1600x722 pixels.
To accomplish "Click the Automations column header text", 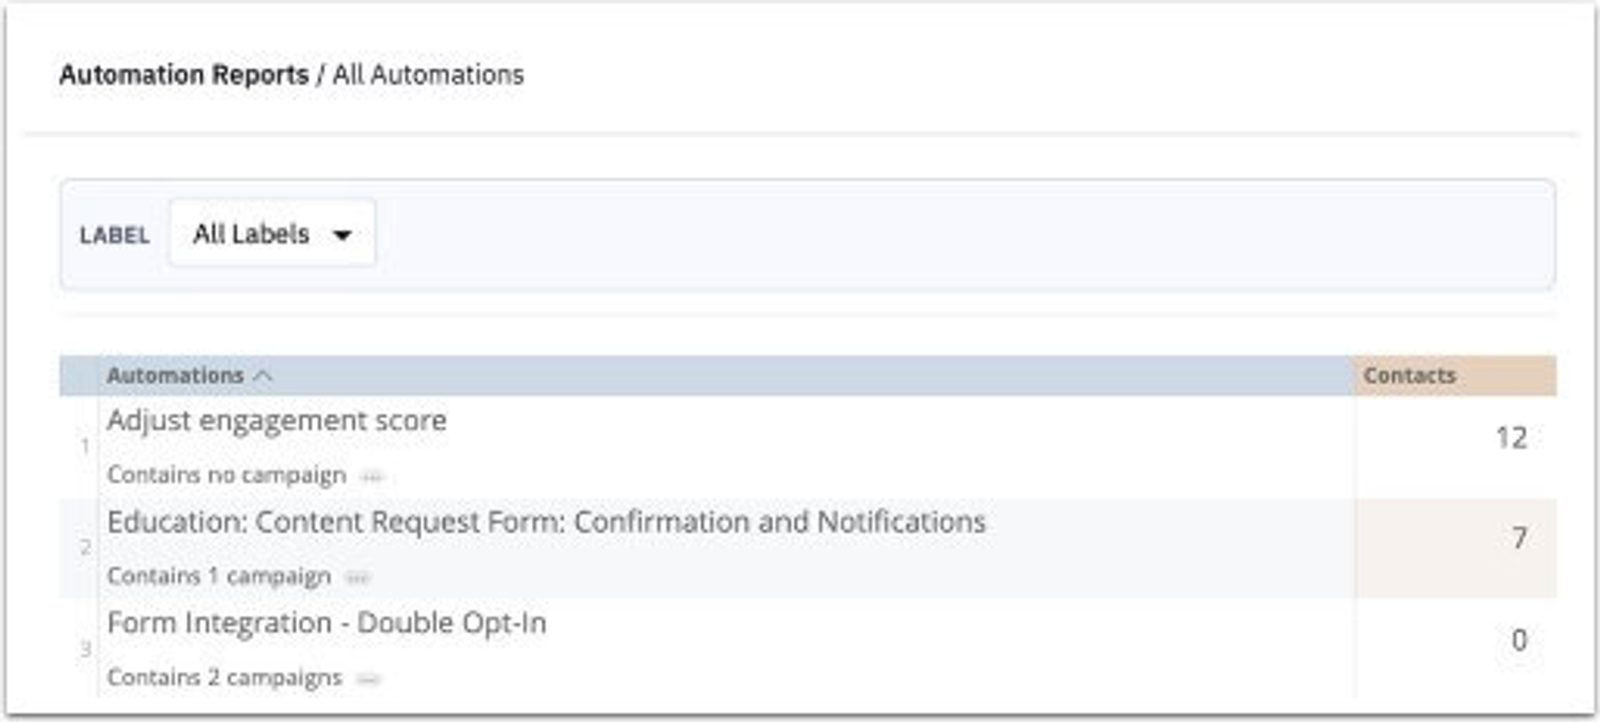I will pyautogui.click(x=175, y=376).
